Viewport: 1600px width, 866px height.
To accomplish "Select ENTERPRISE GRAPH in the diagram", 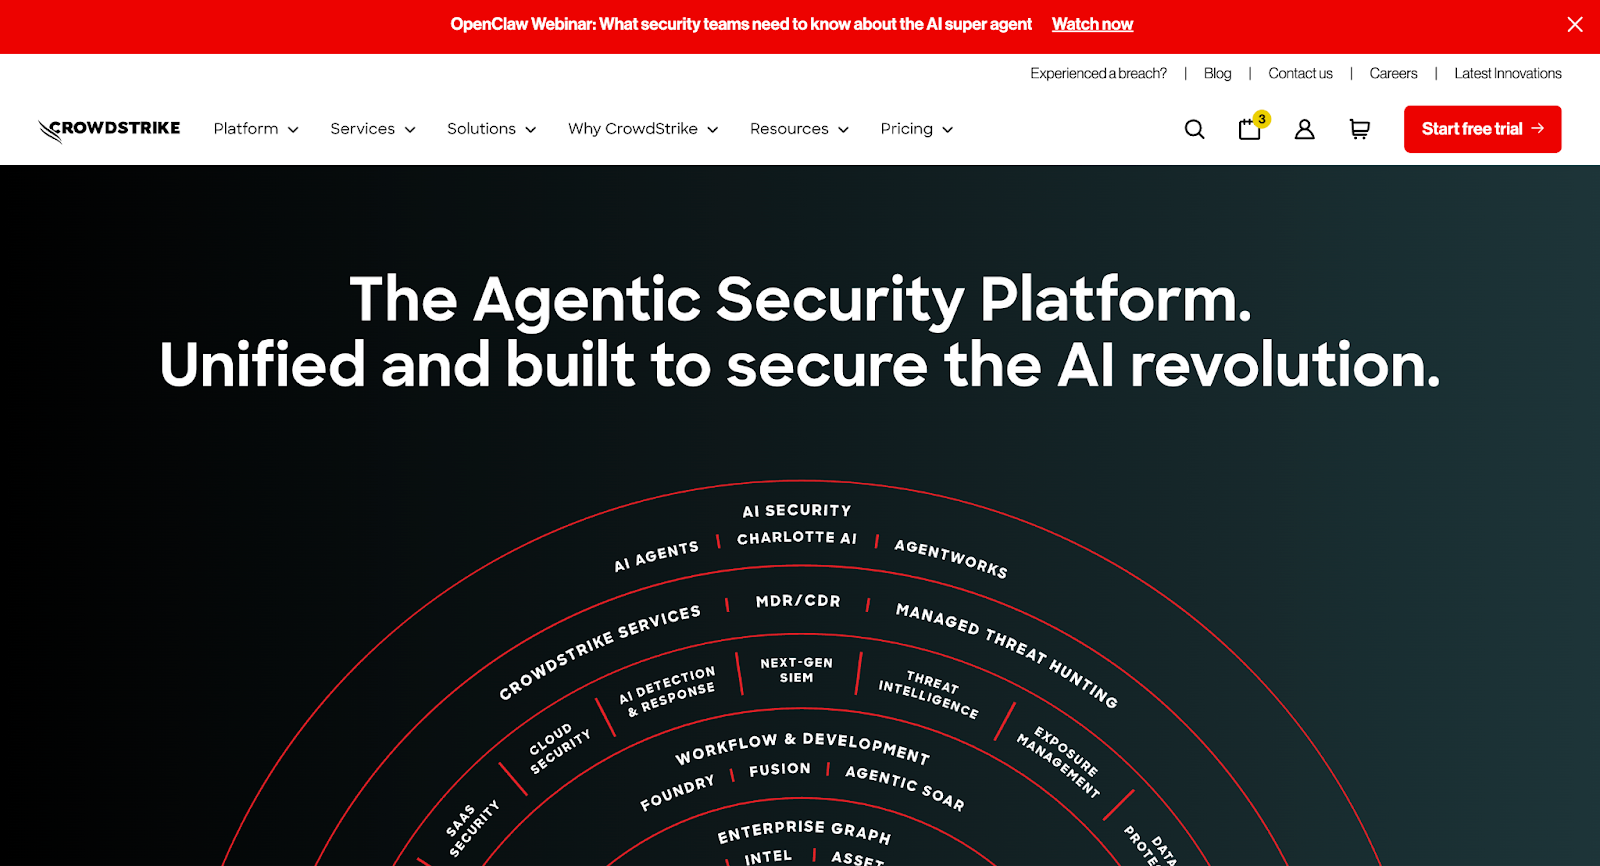I will click(804, 830).
